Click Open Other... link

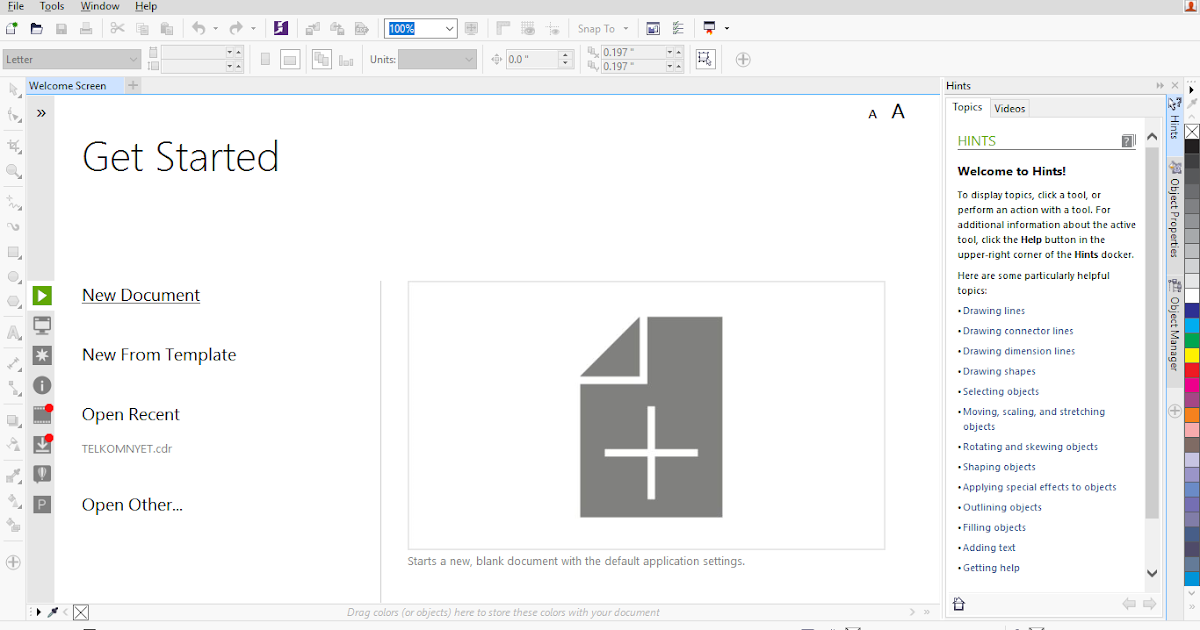132,505
